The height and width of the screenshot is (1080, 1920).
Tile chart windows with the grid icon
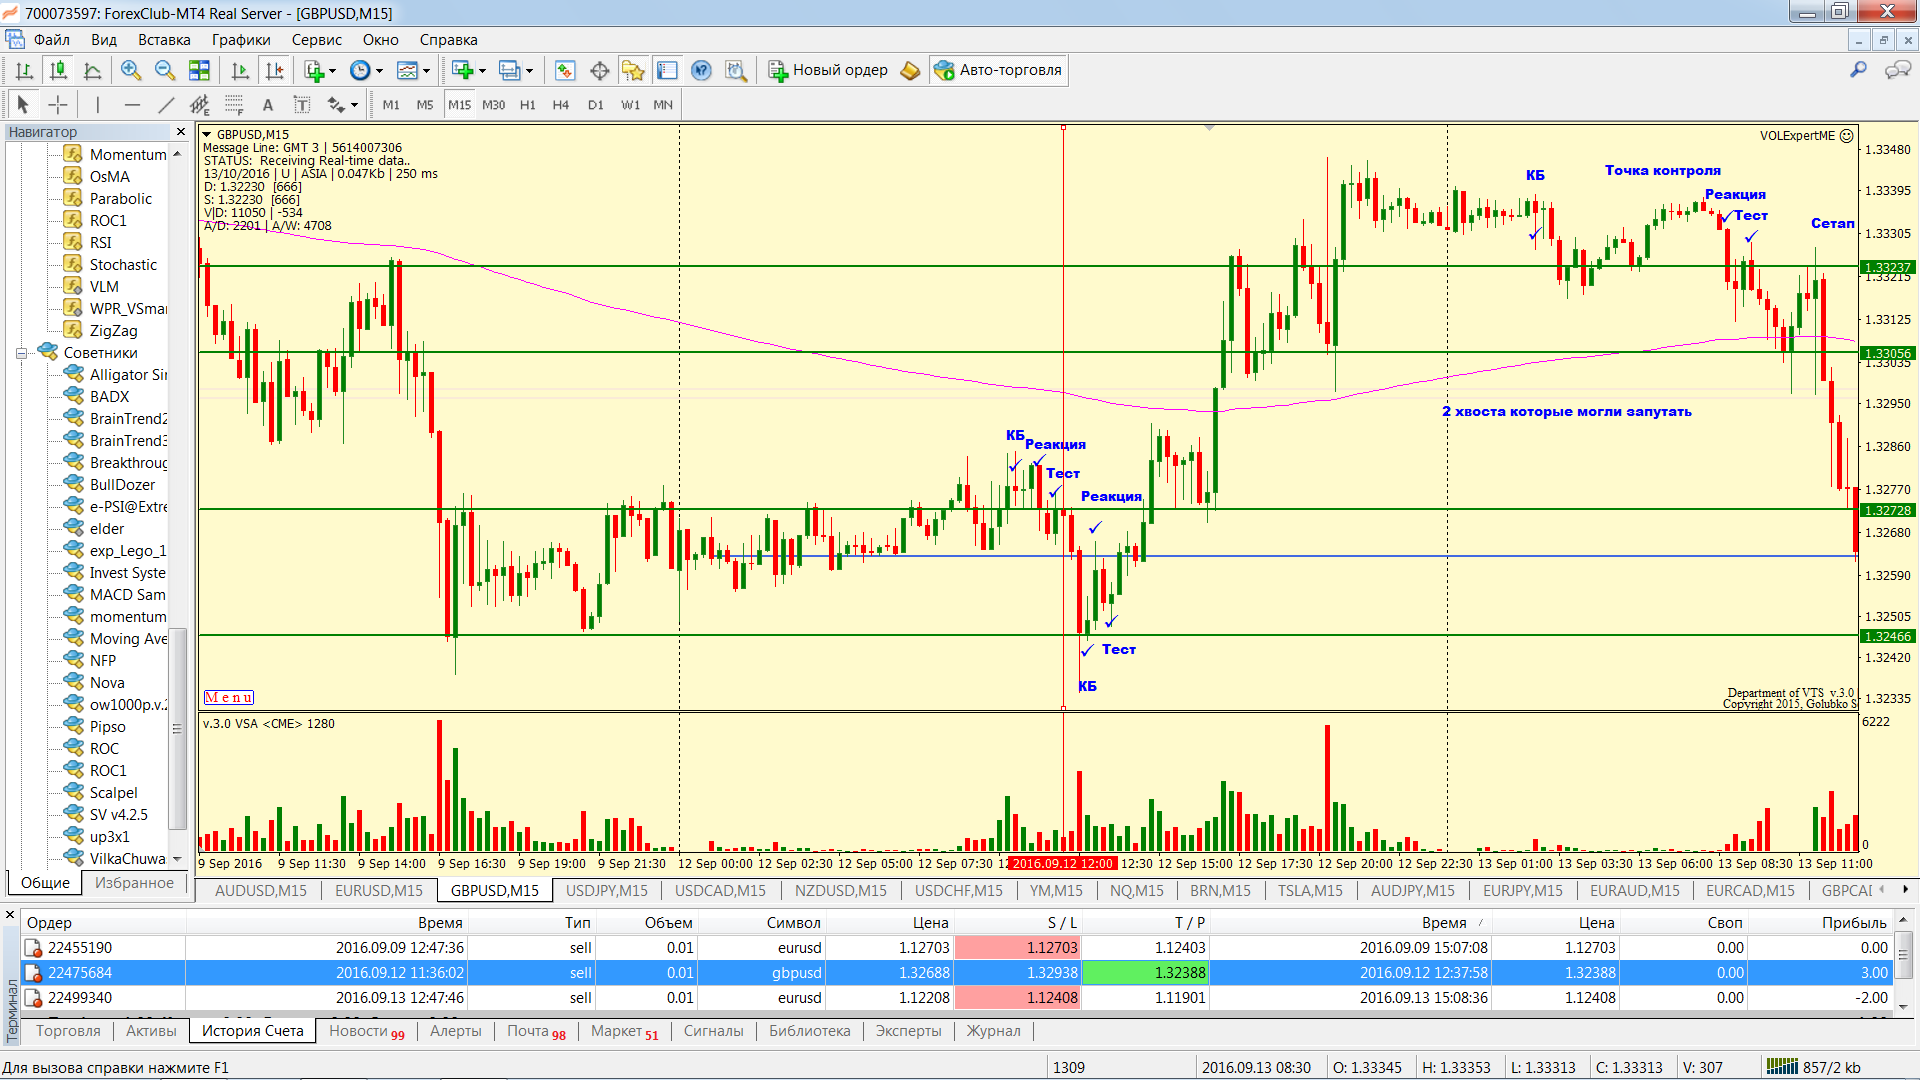(199, 70)
